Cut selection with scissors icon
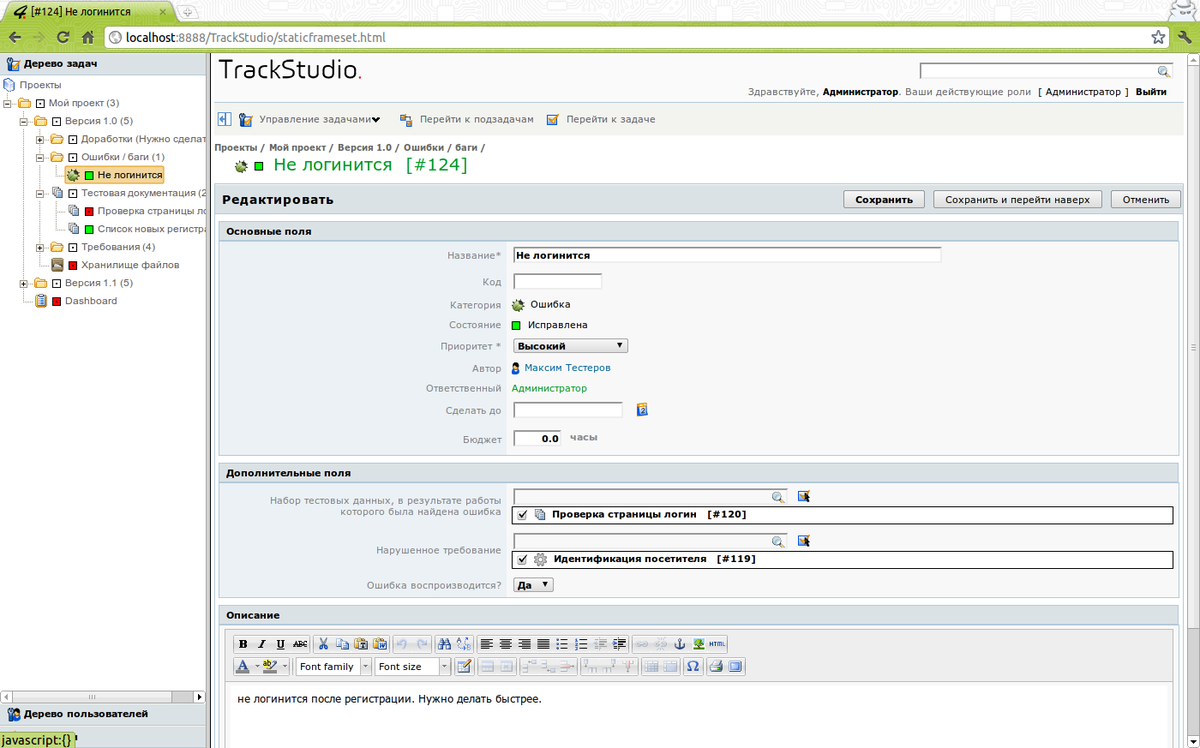The image size is (1200, 748). (323, 644)
